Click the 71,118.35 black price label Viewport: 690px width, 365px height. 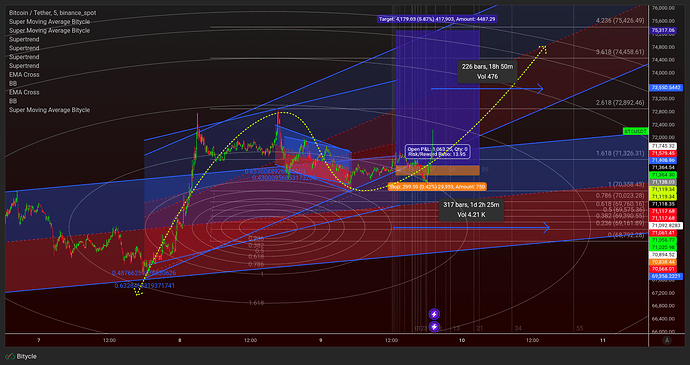(663, 204)
